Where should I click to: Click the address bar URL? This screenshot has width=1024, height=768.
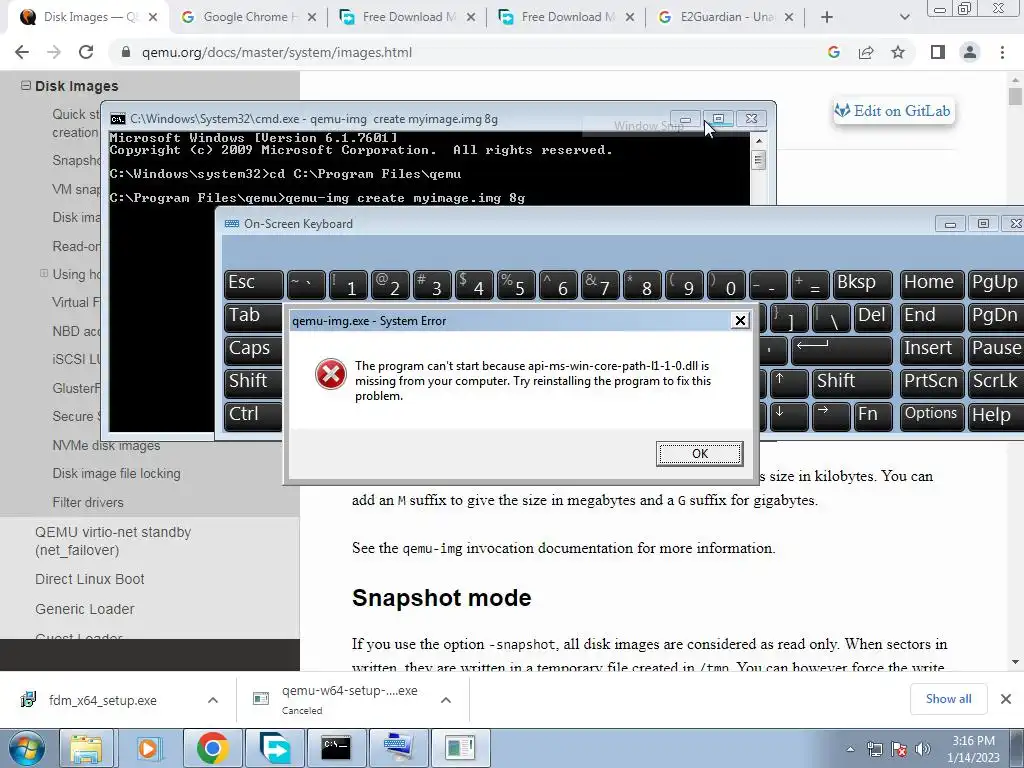pos(277,52)
